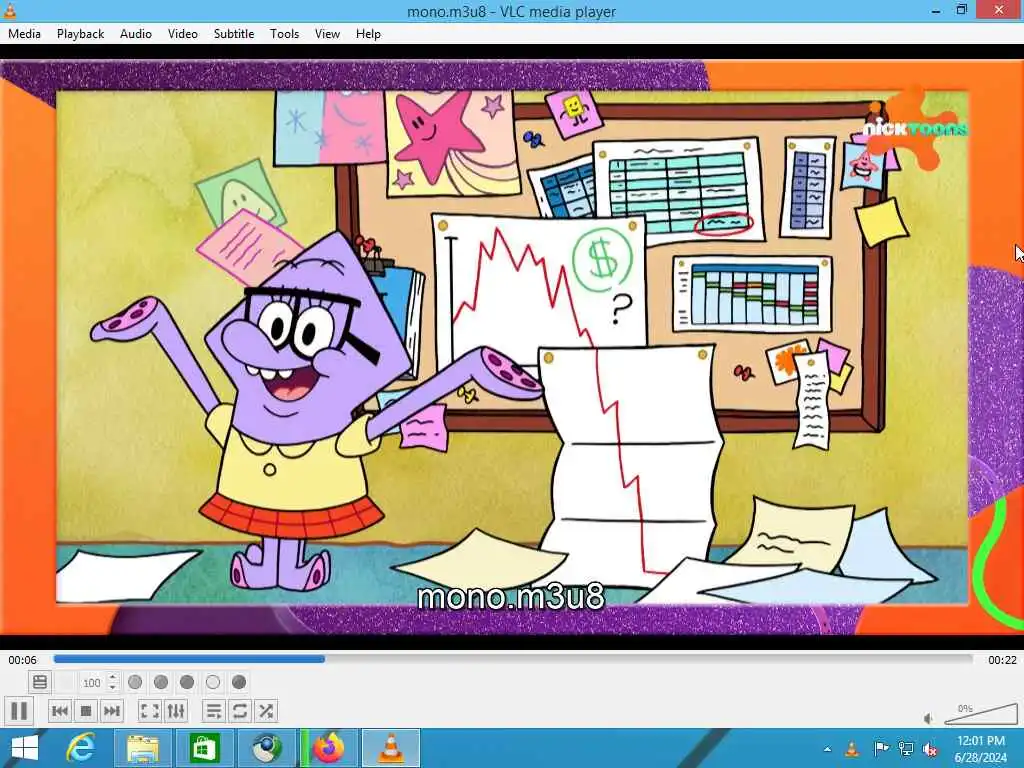
Task: Click the VLC cone icon in title bar
Action: (x=10, y=10)
